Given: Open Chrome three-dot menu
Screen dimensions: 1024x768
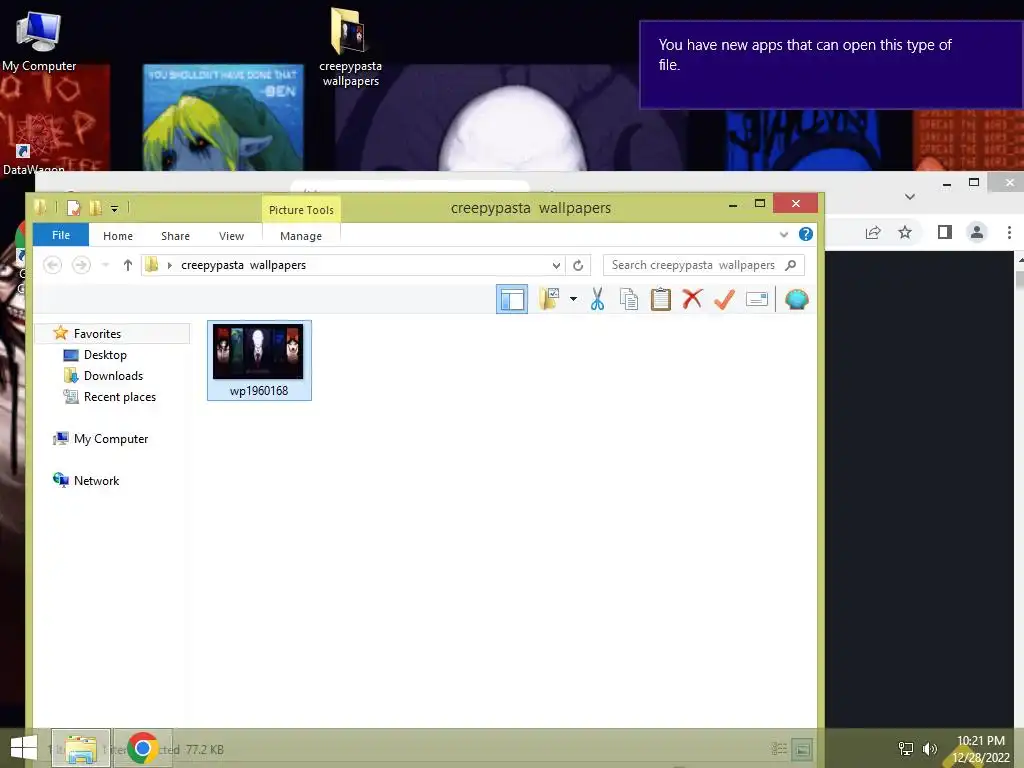Looking at the screenshot, I should [x=1009, y=232].
